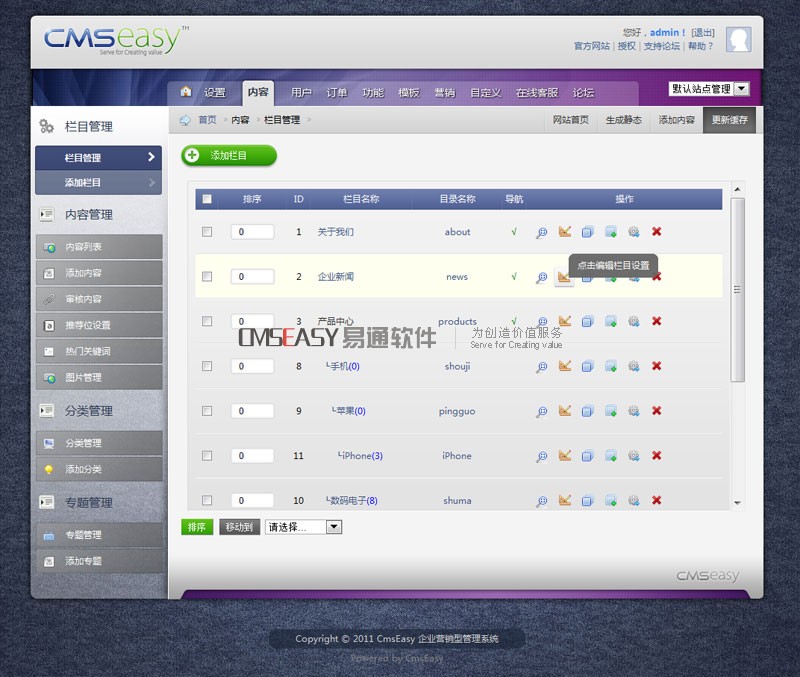Click the copy icon in the pingguo row
Viewport: 800px width, 677px height.
point(587,411)
